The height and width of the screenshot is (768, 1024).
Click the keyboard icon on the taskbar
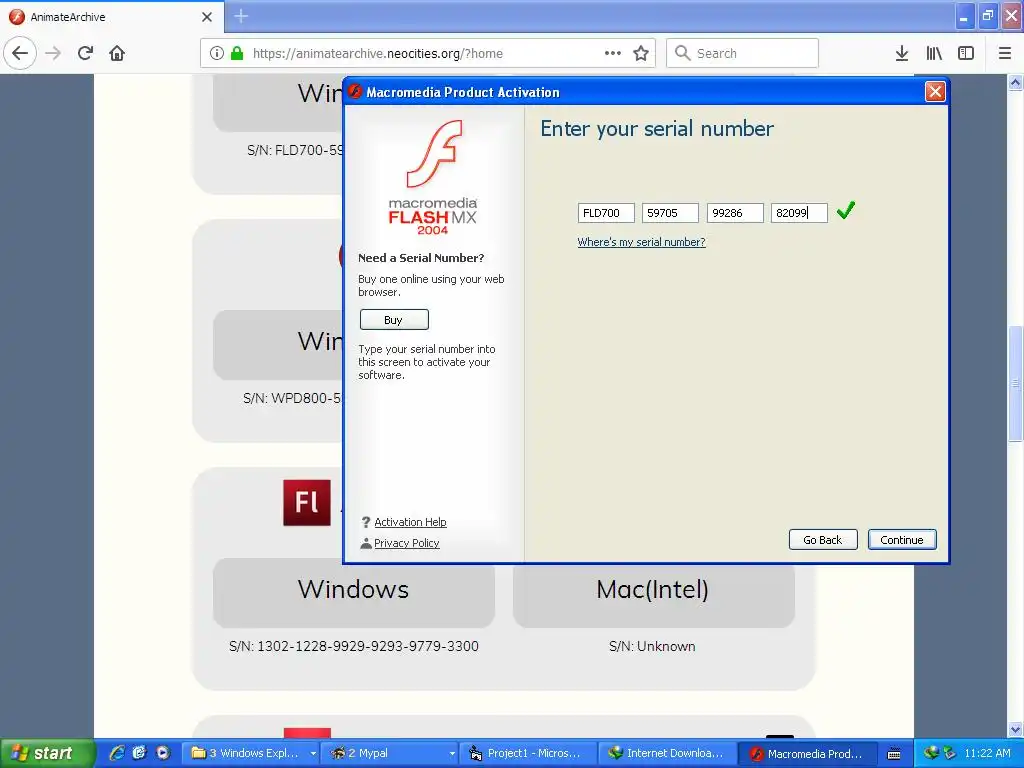coord(894,754)
